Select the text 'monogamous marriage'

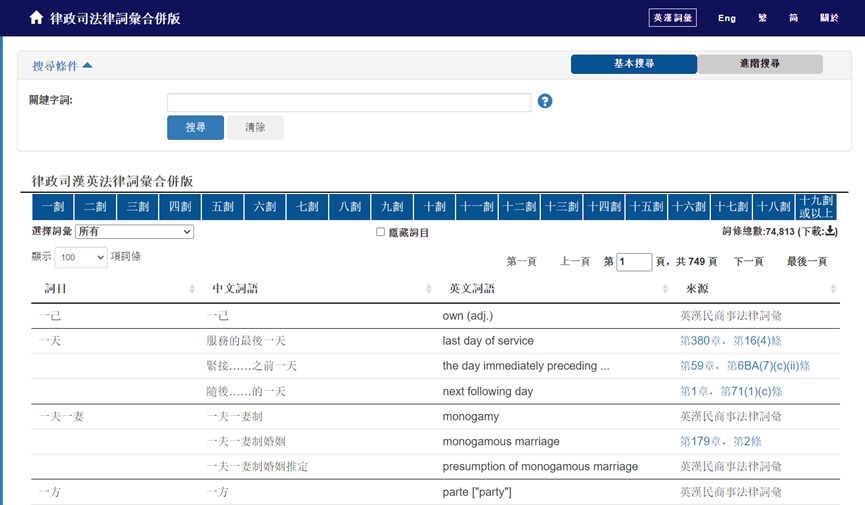(501, 442)
